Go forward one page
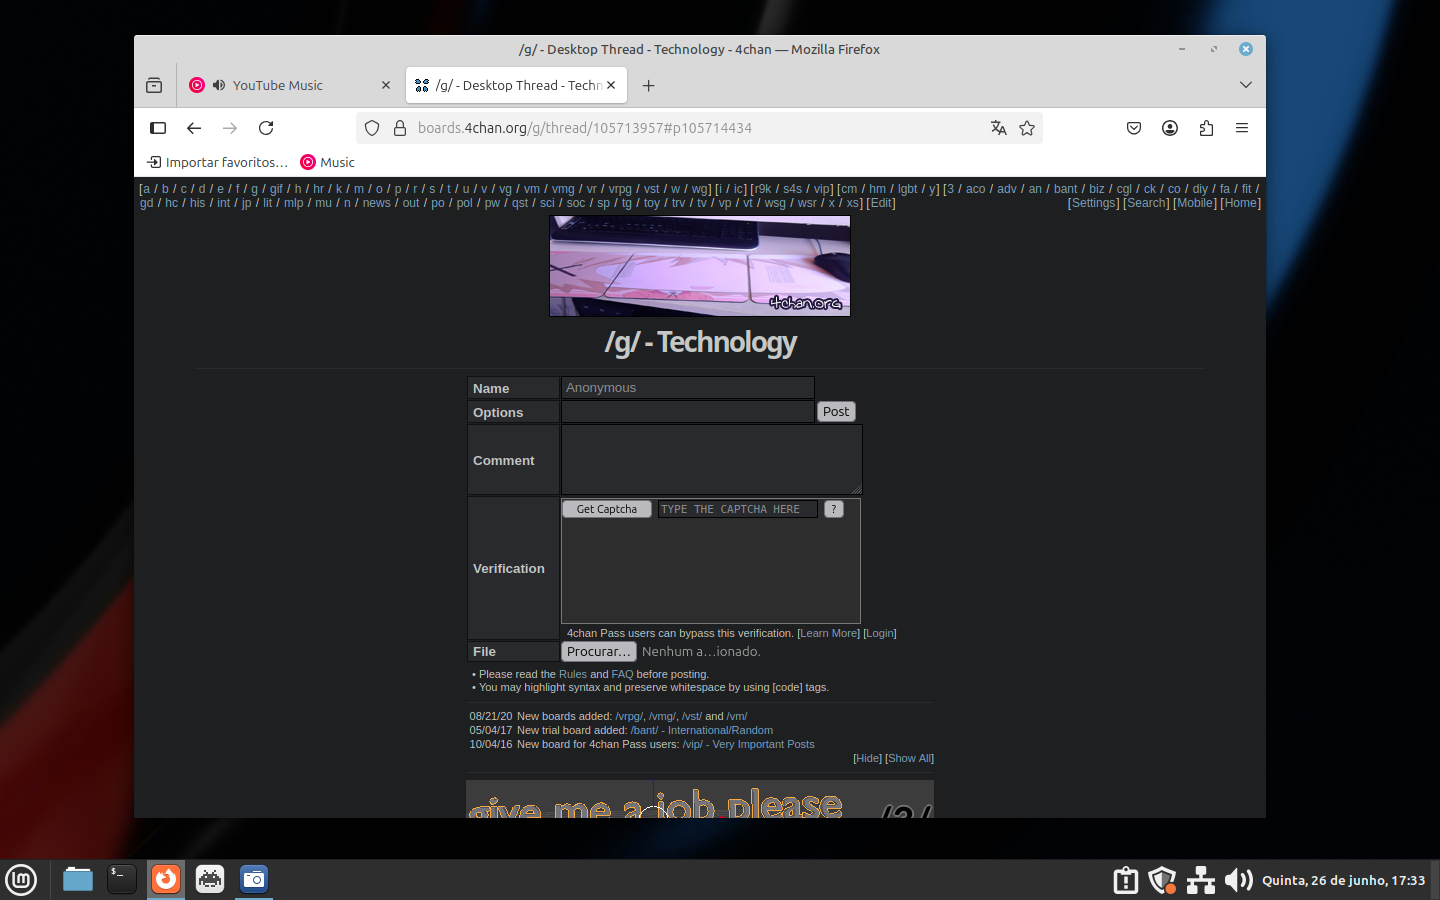 [x=230, y=128]
